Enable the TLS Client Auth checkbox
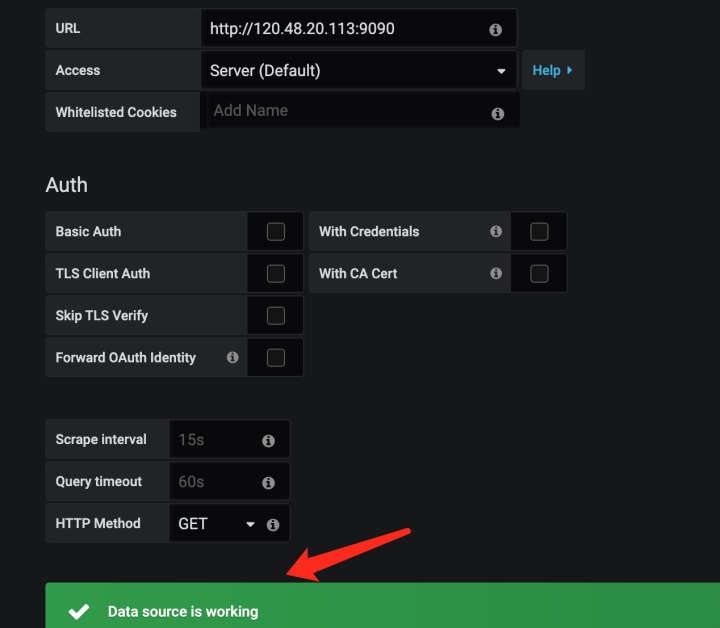The image size is (720, 628). tap(276, 274)
